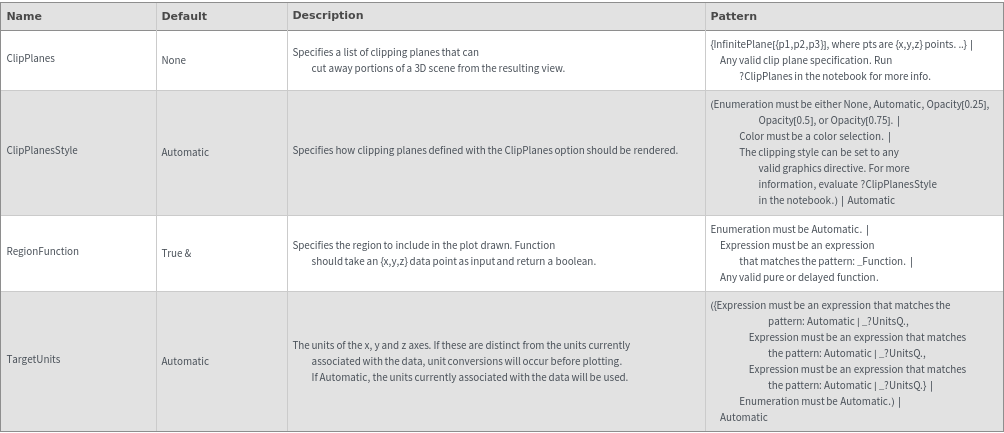
Task: Click the Automatic default for TargetUnits
Action: click(185, 361)
